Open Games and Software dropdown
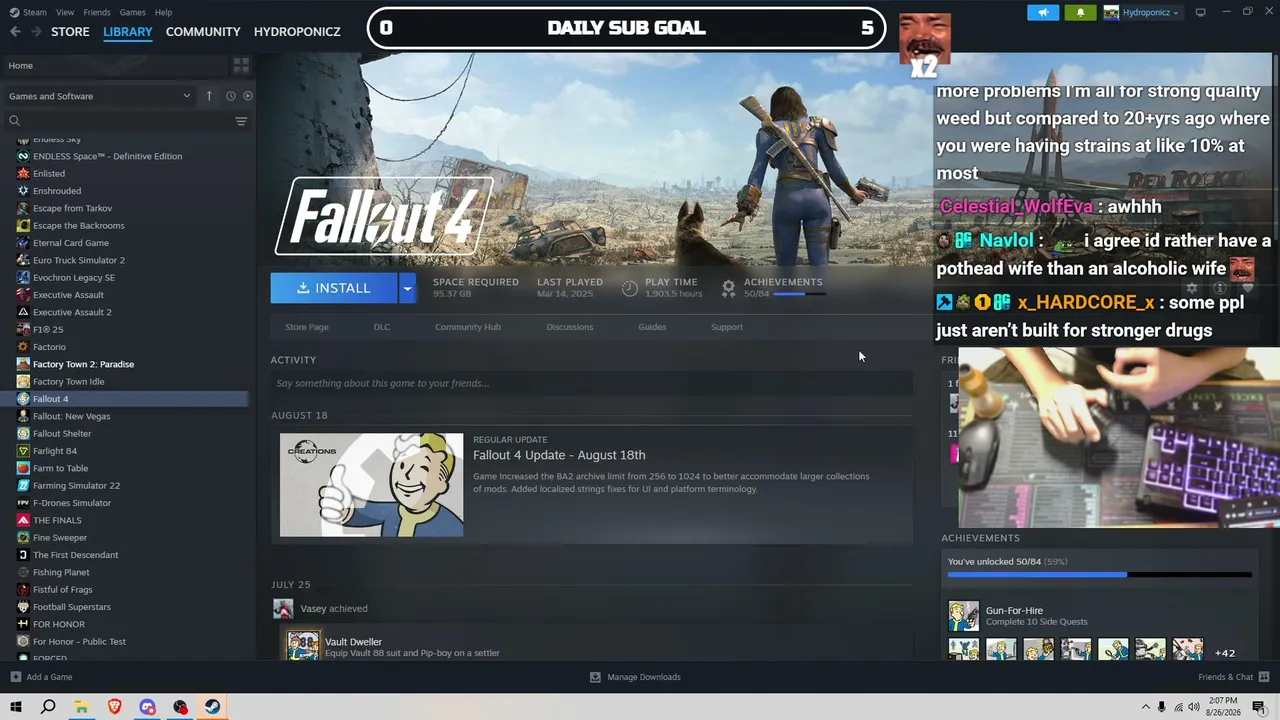This screenshot has width=1280, height=720. pyautogui.click(x=100, y=96)
